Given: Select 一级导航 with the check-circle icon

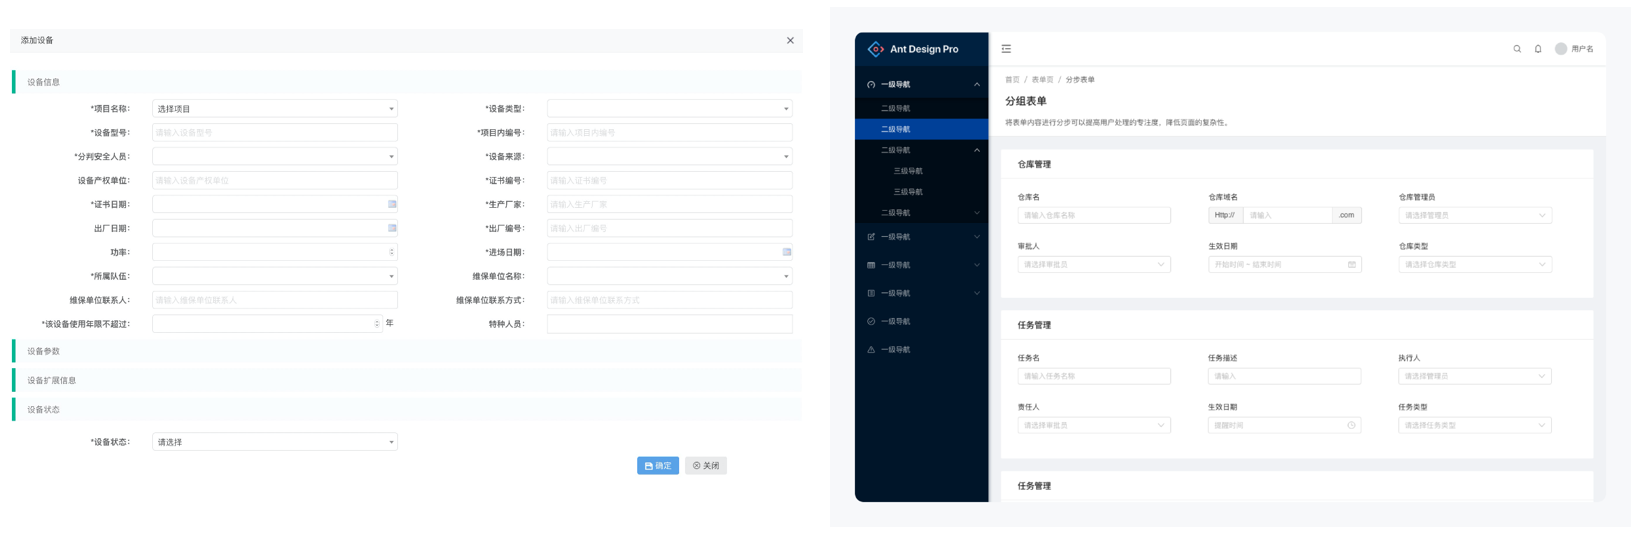Looking at the screenshot, I should pyautogui.click(x=871, y=321).
